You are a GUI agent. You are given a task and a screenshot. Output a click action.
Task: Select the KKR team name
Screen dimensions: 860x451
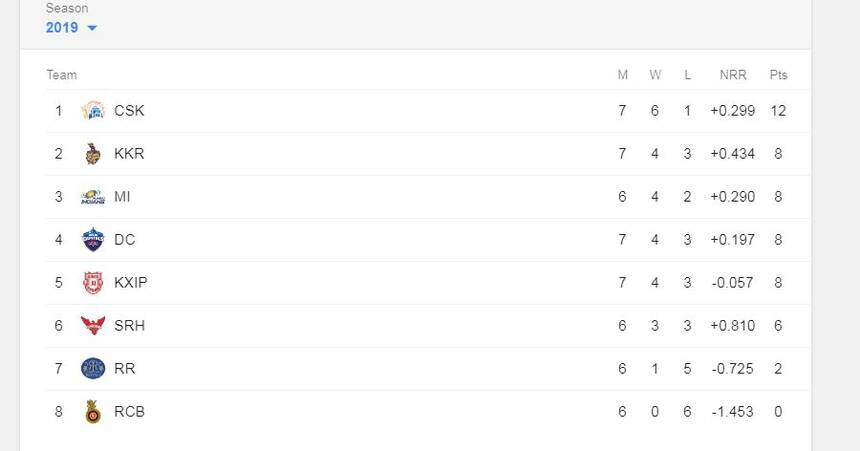129,154
